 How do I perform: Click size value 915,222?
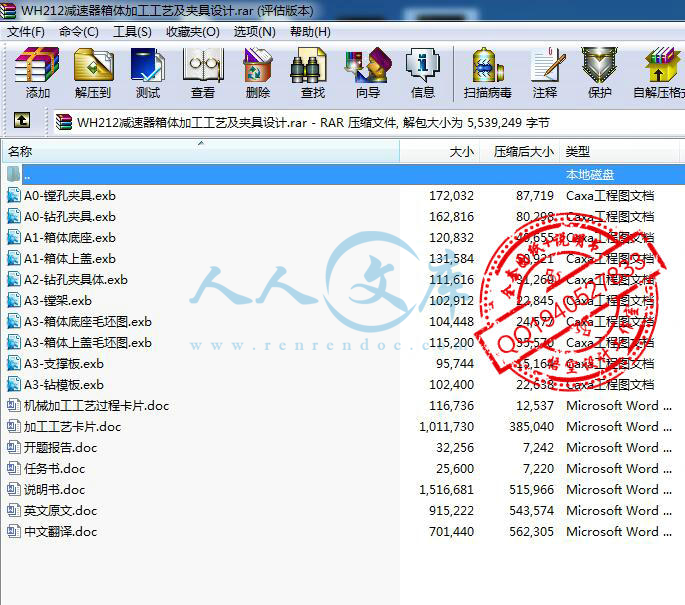click(x=451, y=510)
